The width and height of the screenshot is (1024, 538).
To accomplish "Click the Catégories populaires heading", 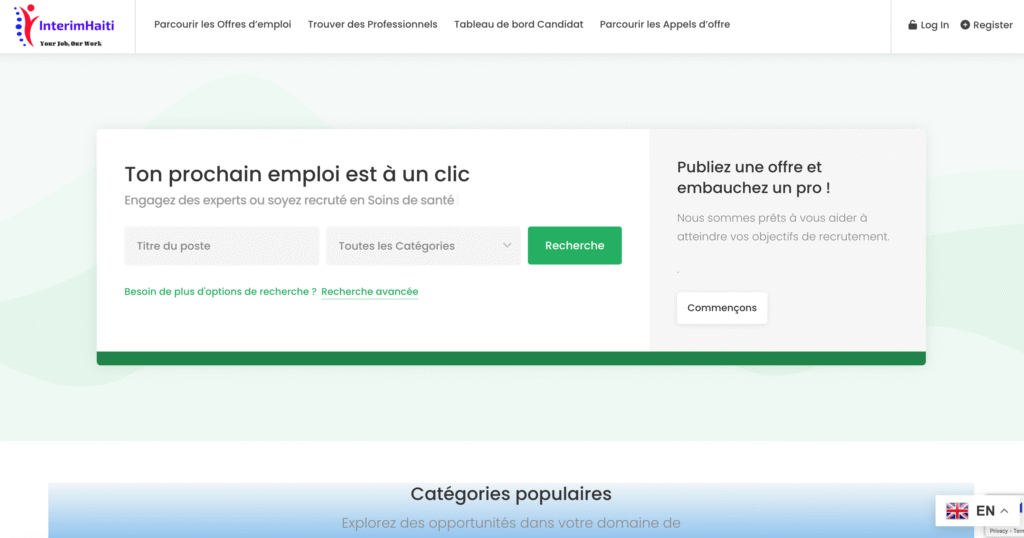I will 511,494.
